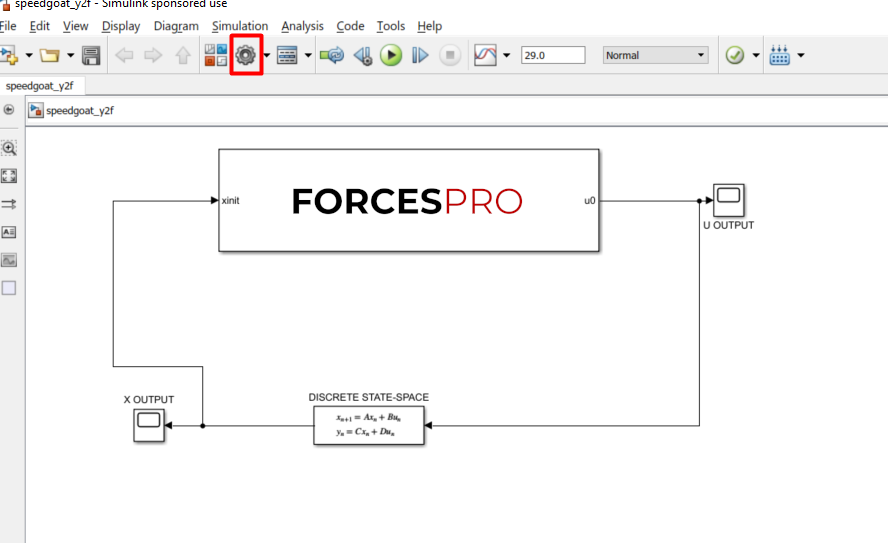The width and height of the screenshot is (888, 543).
Task: Open the Simulation Data Inspector icon
Action: tap(485, 55)
